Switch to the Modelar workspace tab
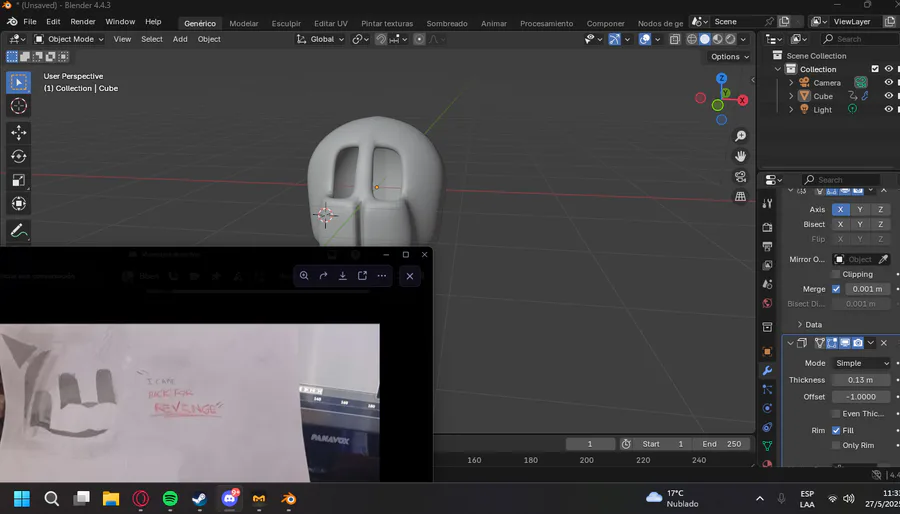The width and height of the screenshot is (900, 514). pos(244,24)
